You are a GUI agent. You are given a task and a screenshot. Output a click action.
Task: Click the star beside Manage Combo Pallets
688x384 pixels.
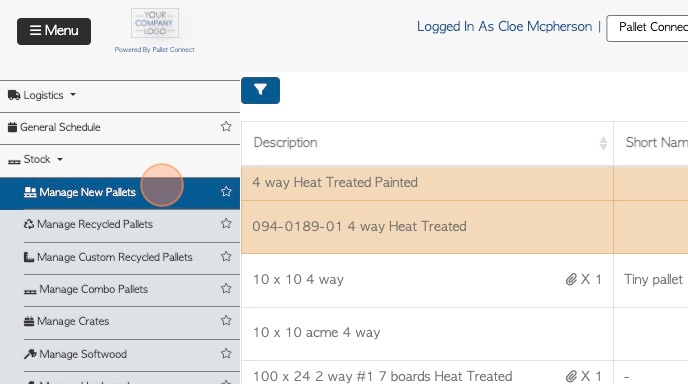click(226, 288)
